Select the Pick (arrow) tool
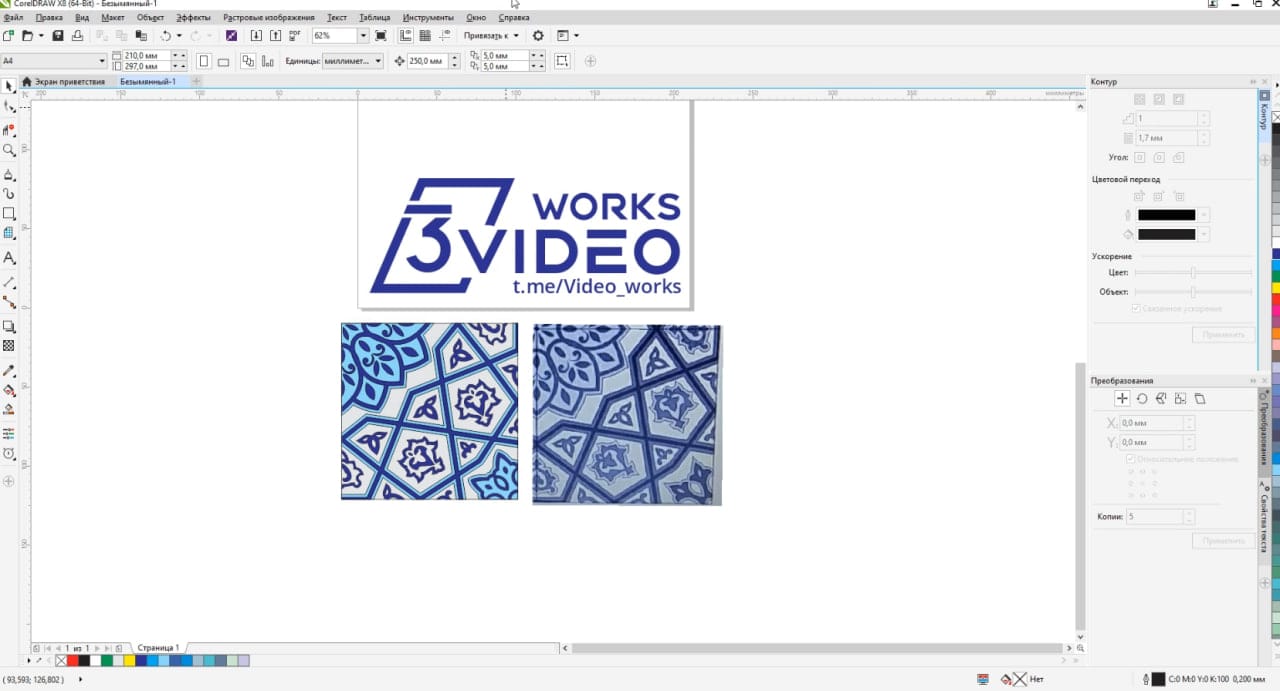1280x691 pixels. click(9, 87)
